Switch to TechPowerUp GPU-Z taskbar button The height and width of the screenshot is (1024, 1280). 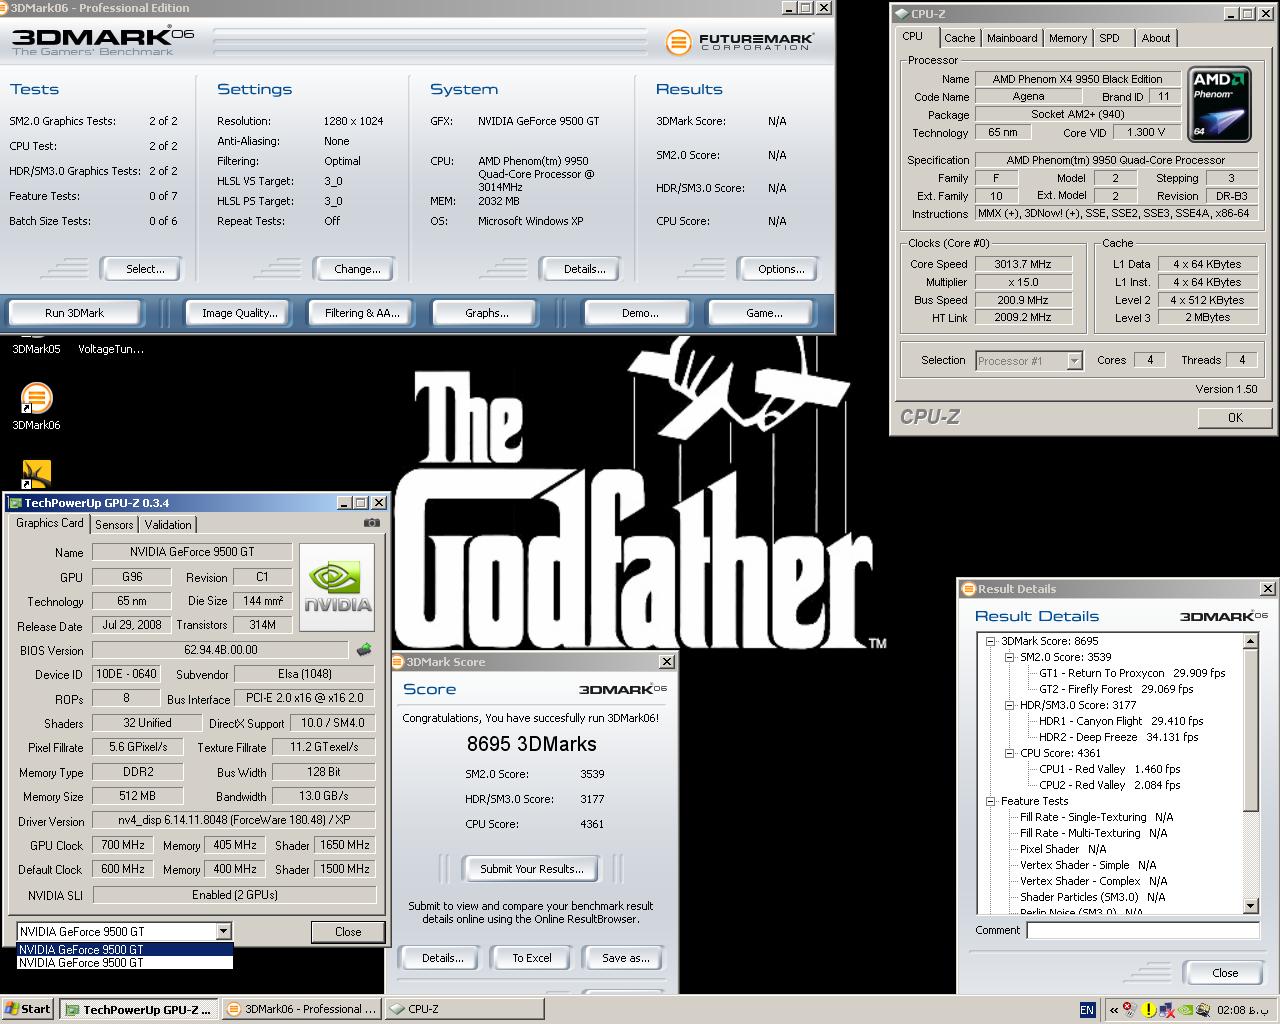tap(139, 1009)
